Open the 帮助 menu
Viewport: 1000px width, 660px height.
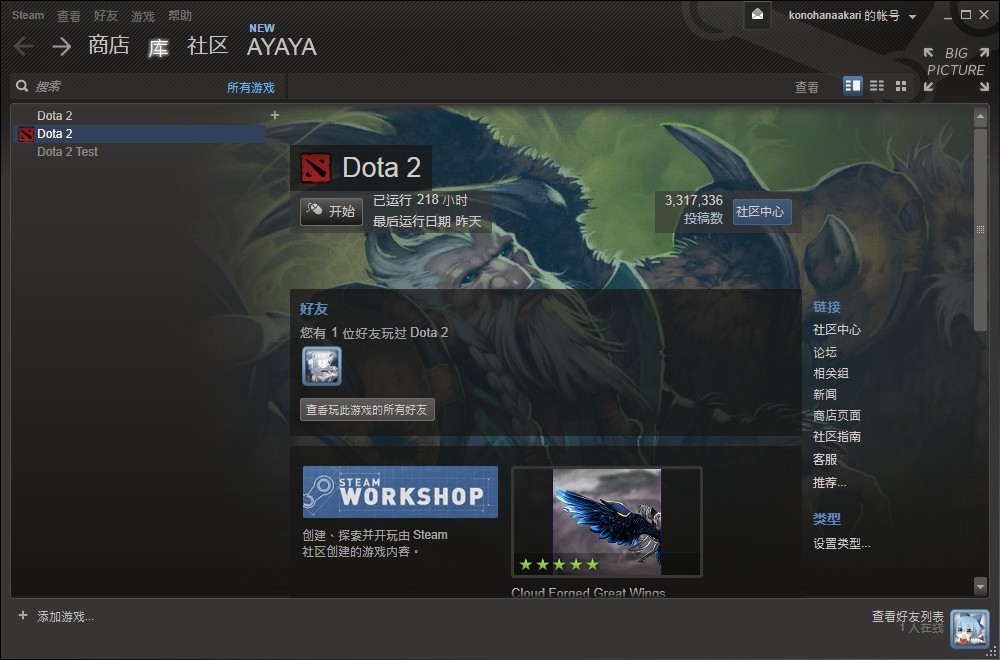tap(180, 16)
